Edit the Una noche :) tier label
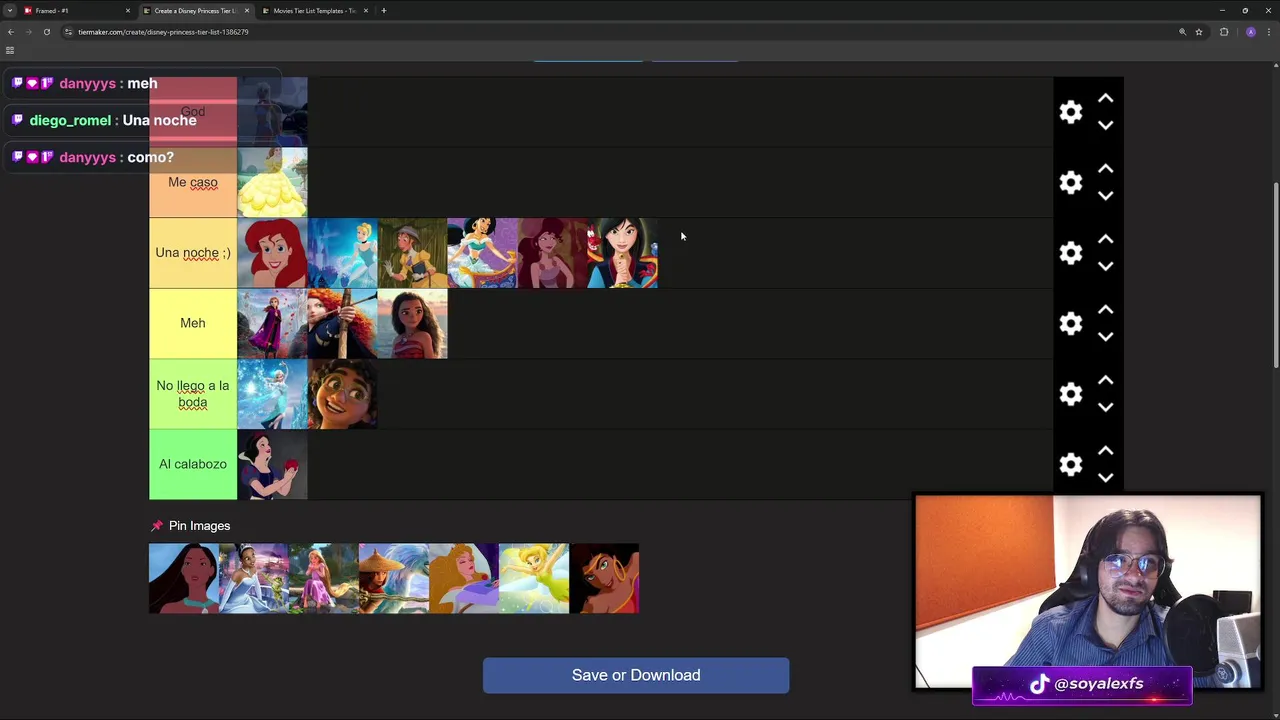 (x=193, y=253)
